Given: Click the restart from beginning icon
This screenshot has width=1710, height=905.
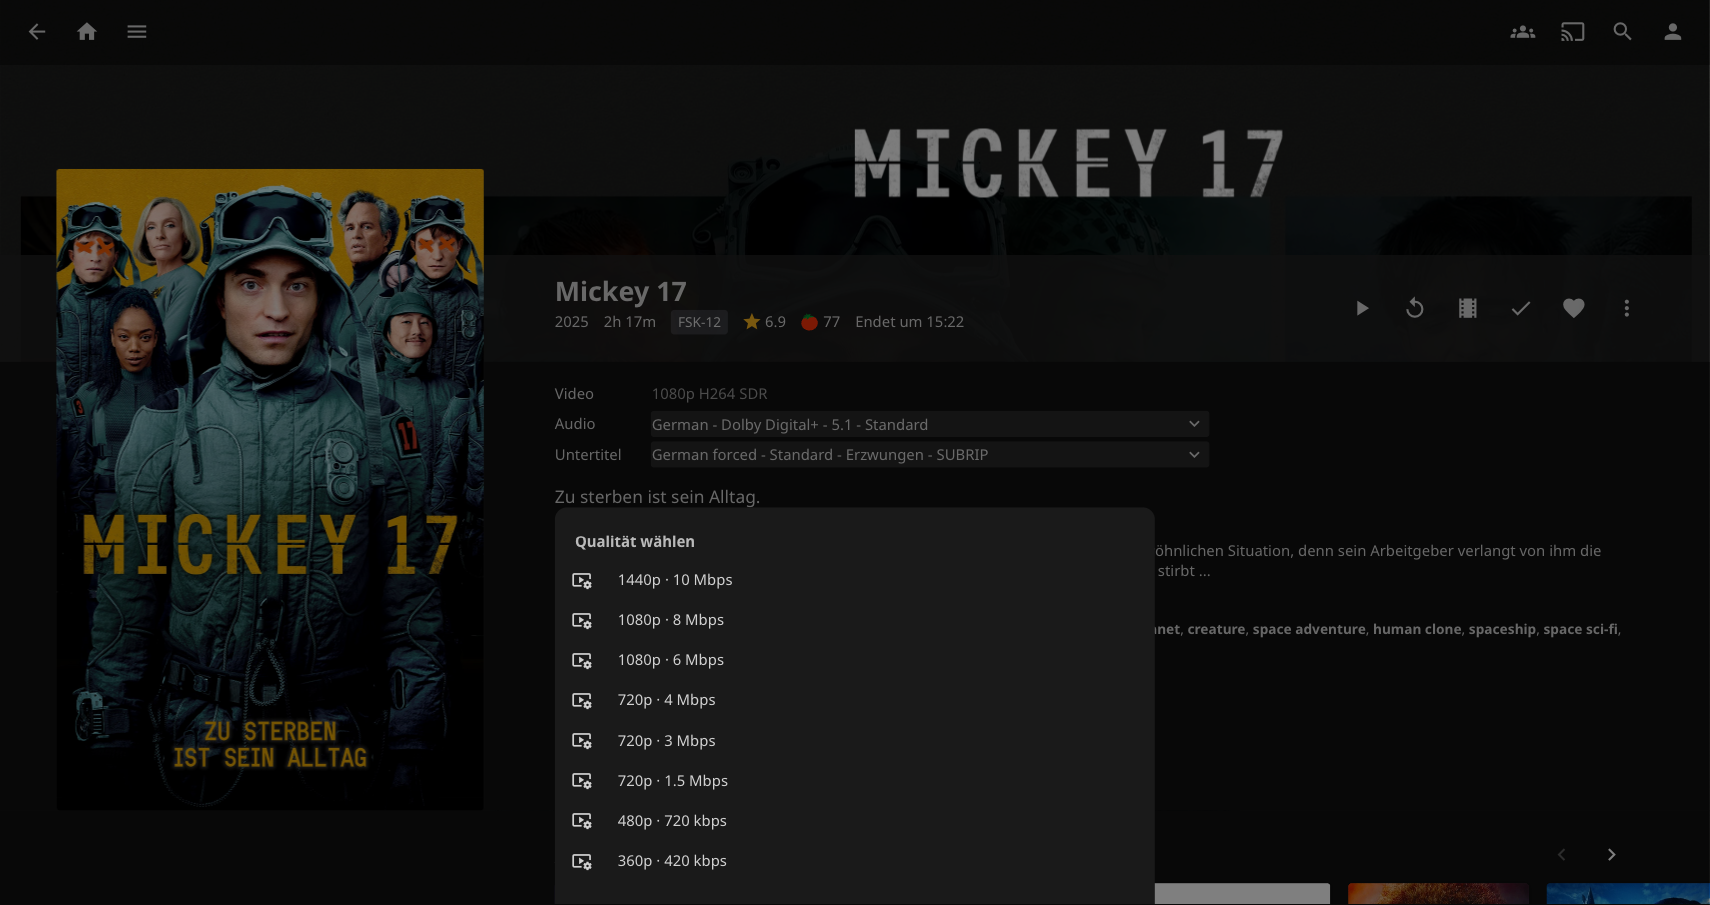Looking at the screenshot, I should click(x=1415, y=308).
